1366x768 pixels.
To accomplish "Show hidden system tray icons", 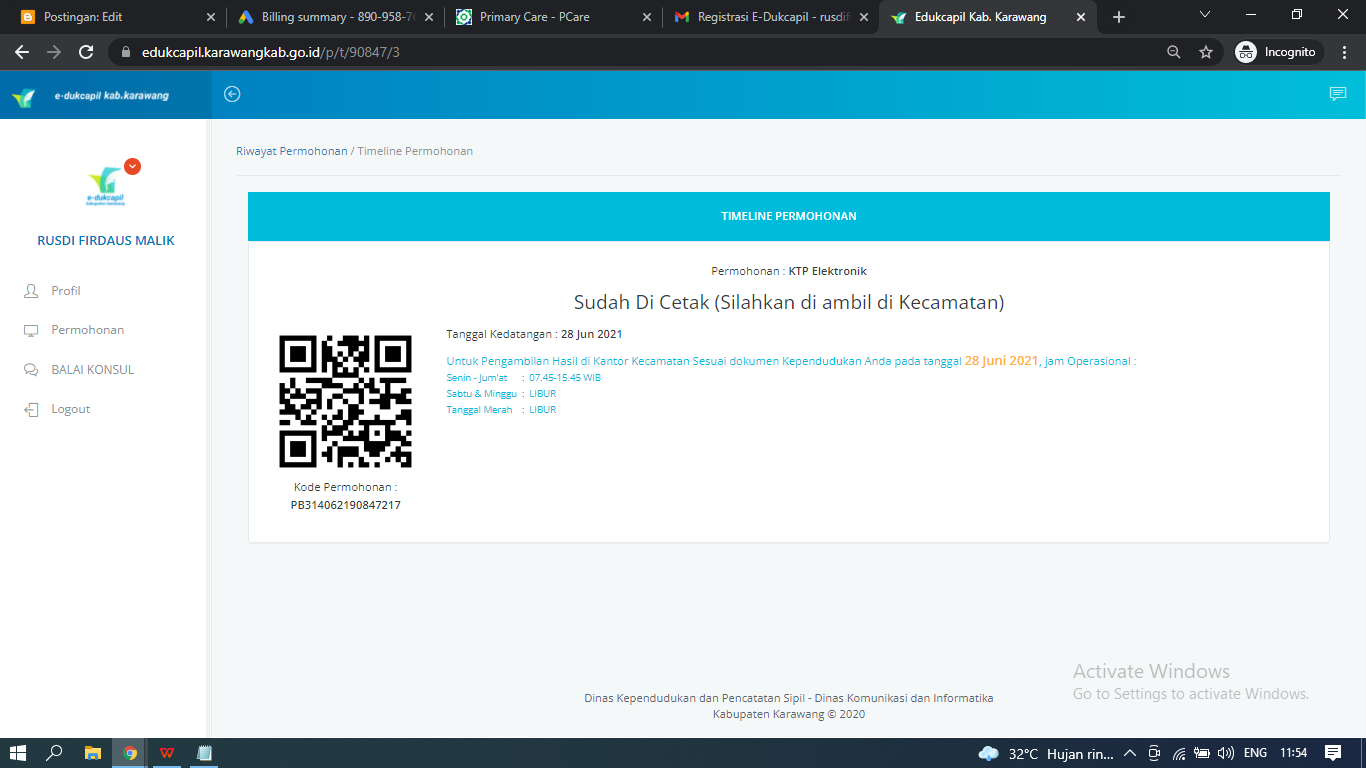I will pyautogui.click(x=1130, y=753).
